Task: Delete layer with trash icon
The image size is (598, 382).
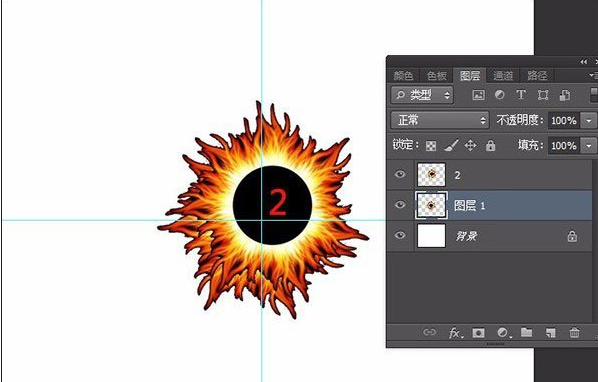Action: point(574,332)
